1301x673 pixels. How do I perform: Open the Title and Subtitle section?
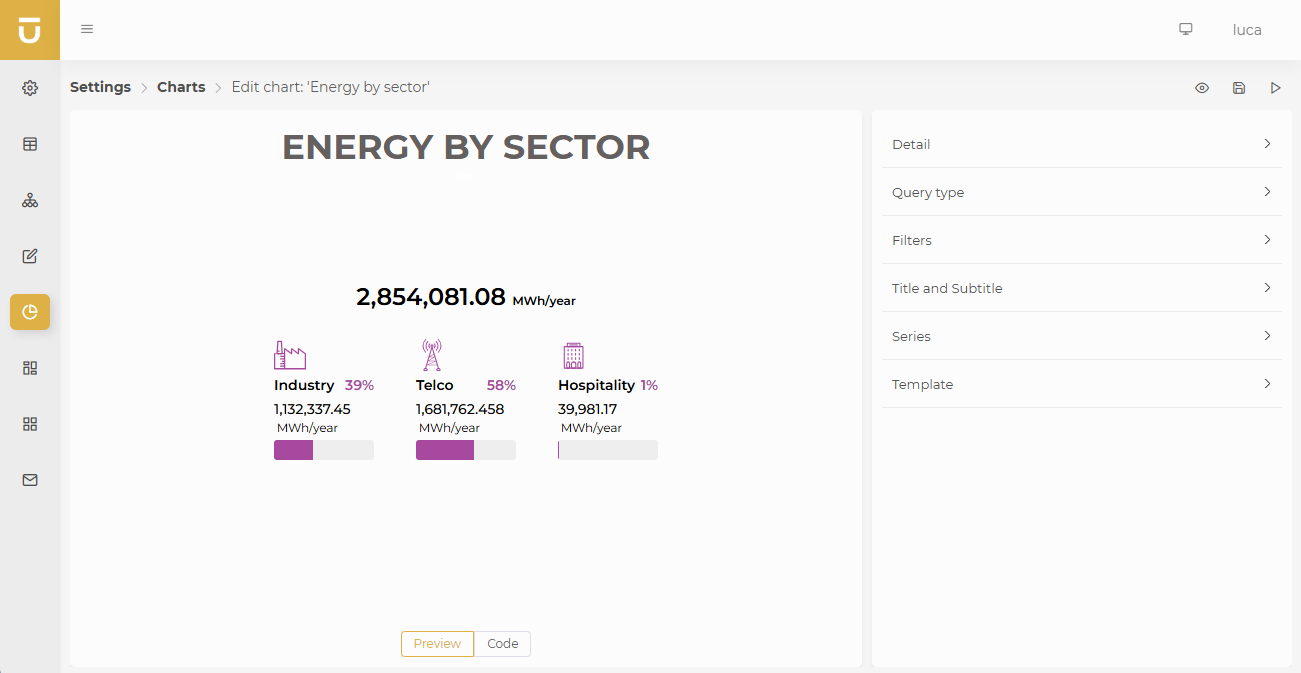tap(1081, 288)
